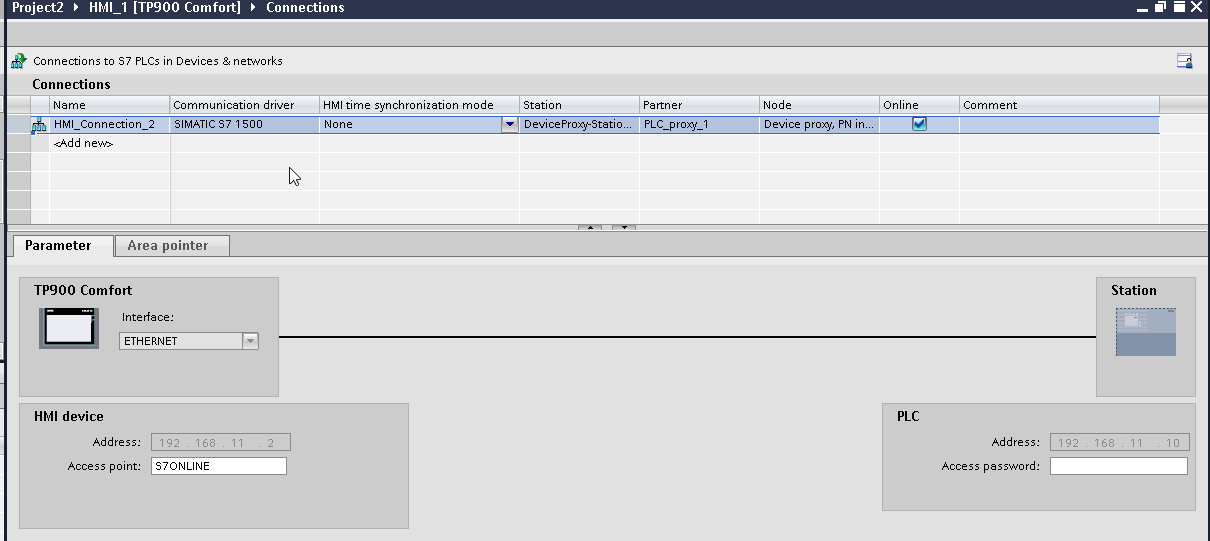1210x541 pixels.
Task: Click the Station column header
Action: [x=580, y=105]
